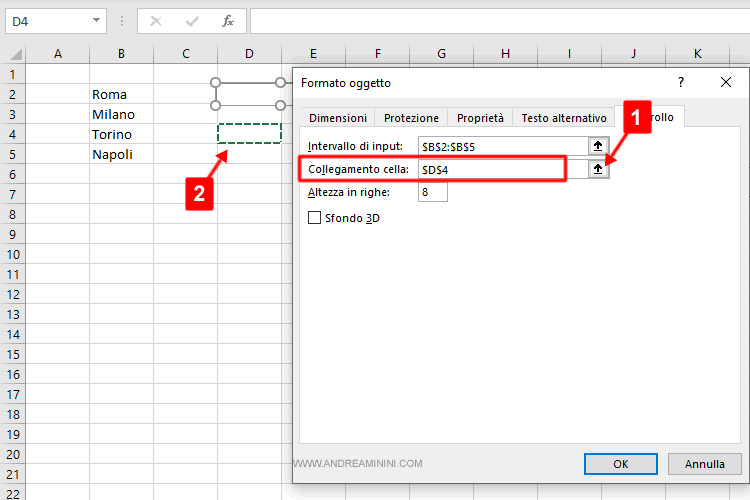The height and width of the screenshot is (500, 750).
Task: Click inside the formula bar input
Action: [500, 21]
